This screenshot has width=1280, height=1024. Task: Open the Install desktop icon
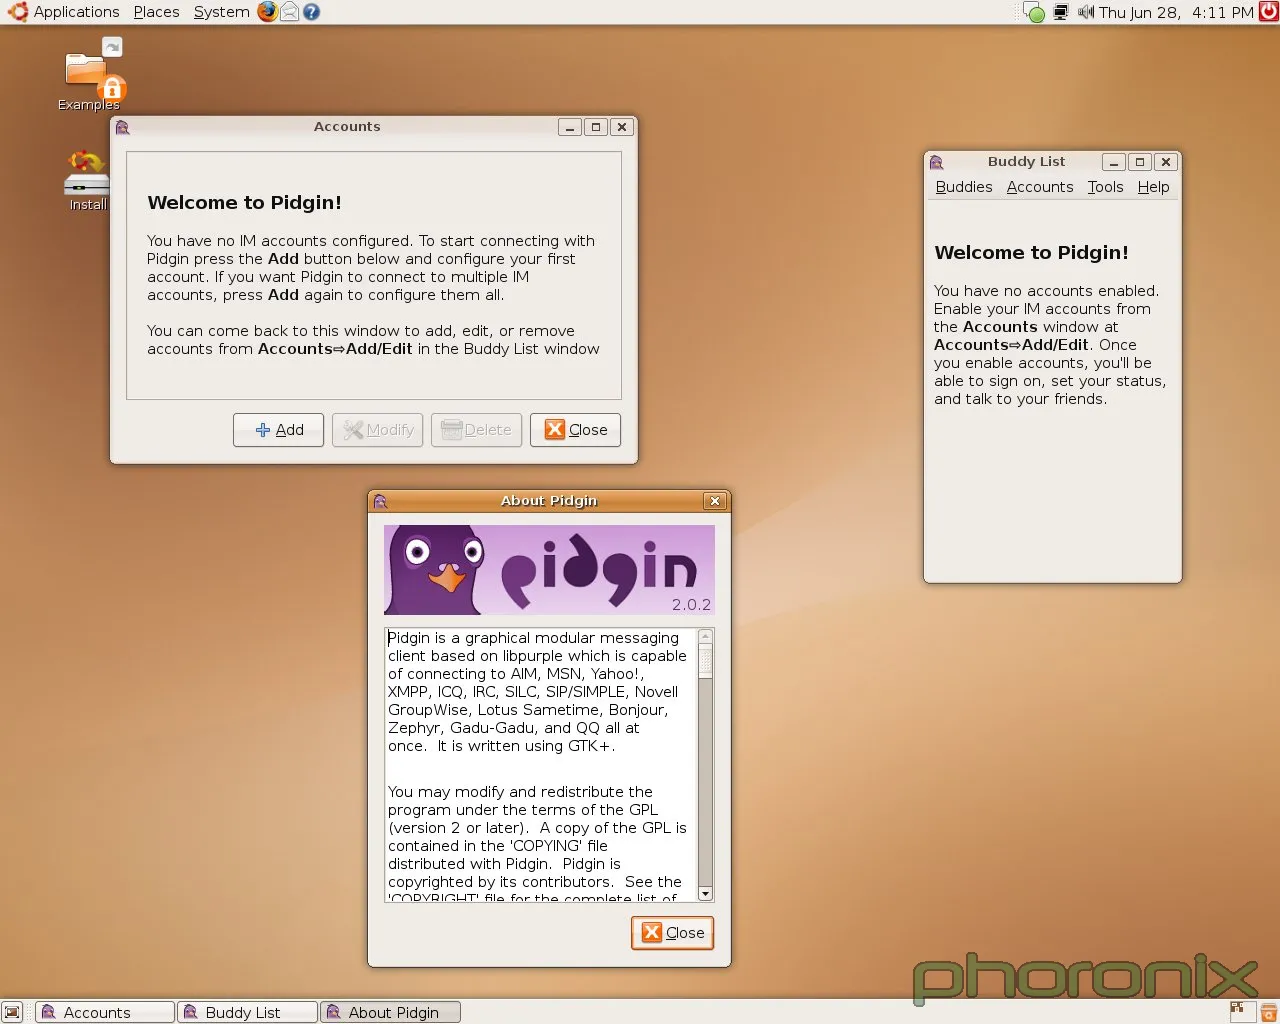click(x=87, y=180)
